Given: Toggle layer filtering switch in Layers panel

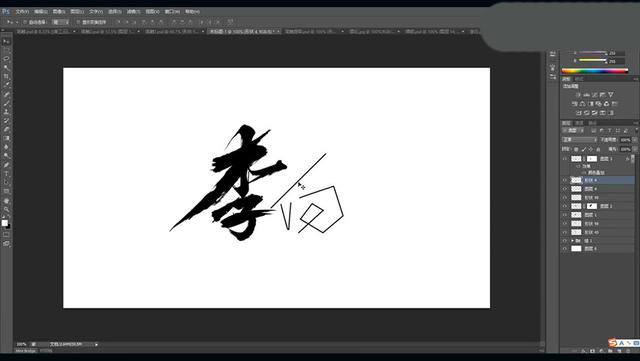Looking at the screenshot, I should 636,130.
